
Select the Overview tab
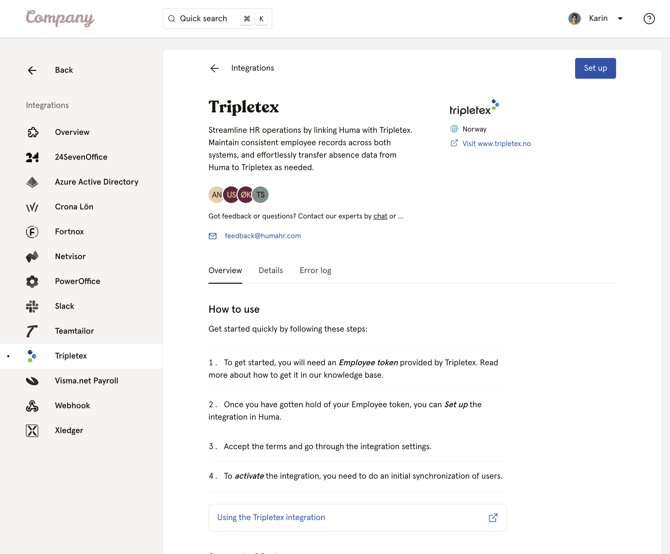[225, 270]
